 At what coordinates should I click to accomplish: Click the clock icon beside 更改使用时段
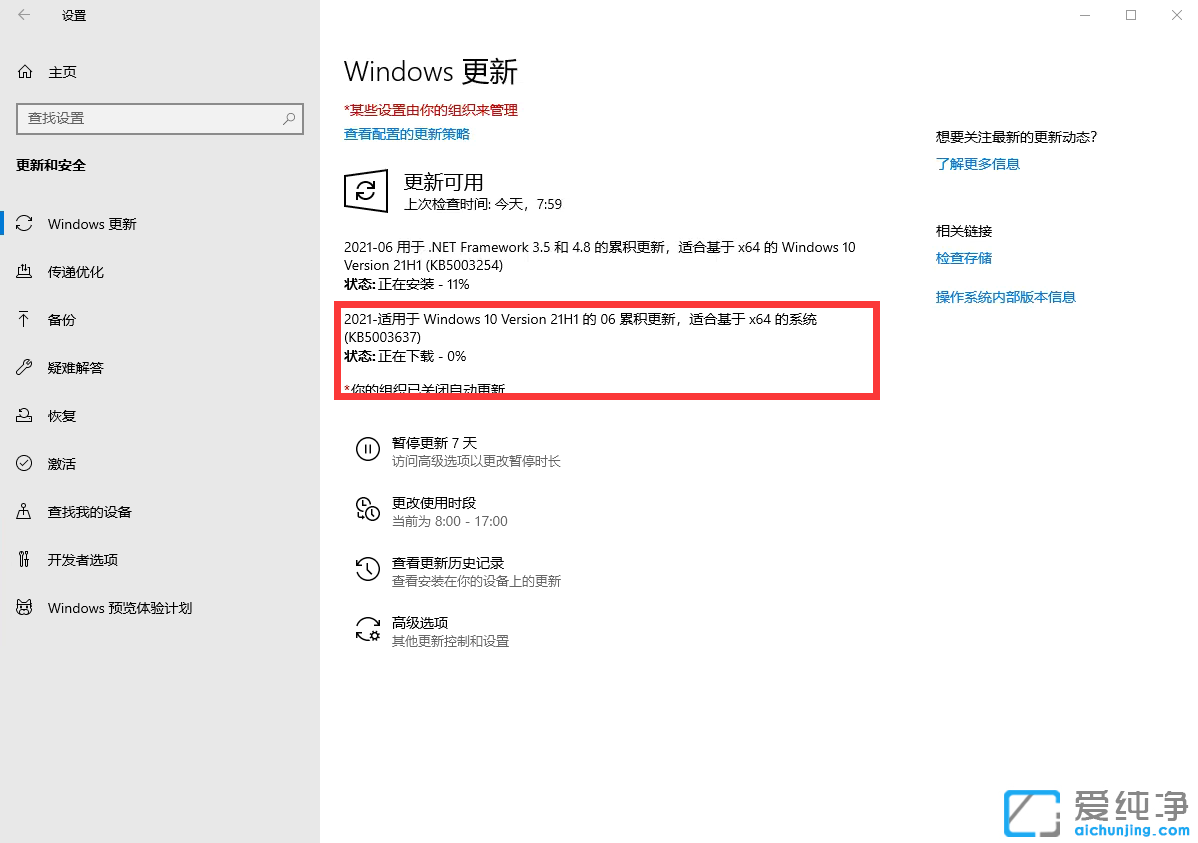(367, 509)
